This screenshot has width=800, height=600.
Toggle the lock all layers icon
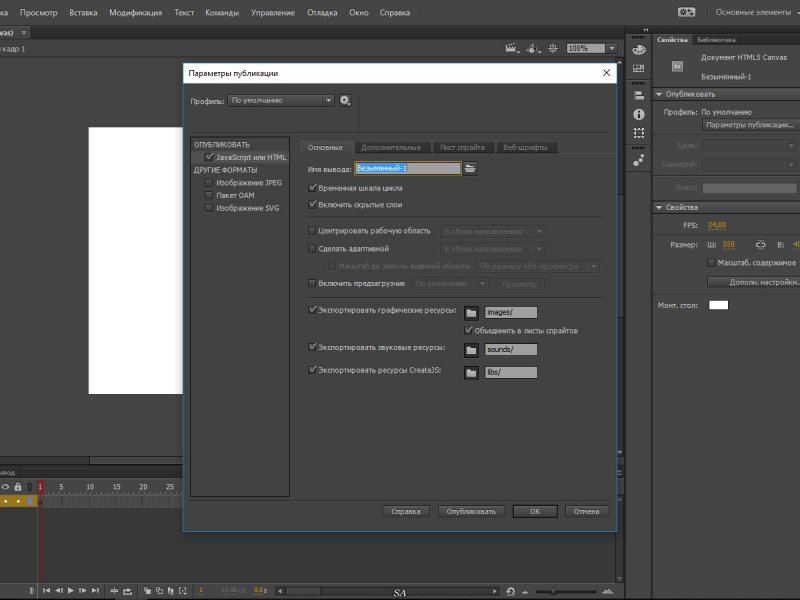point(18,487)
